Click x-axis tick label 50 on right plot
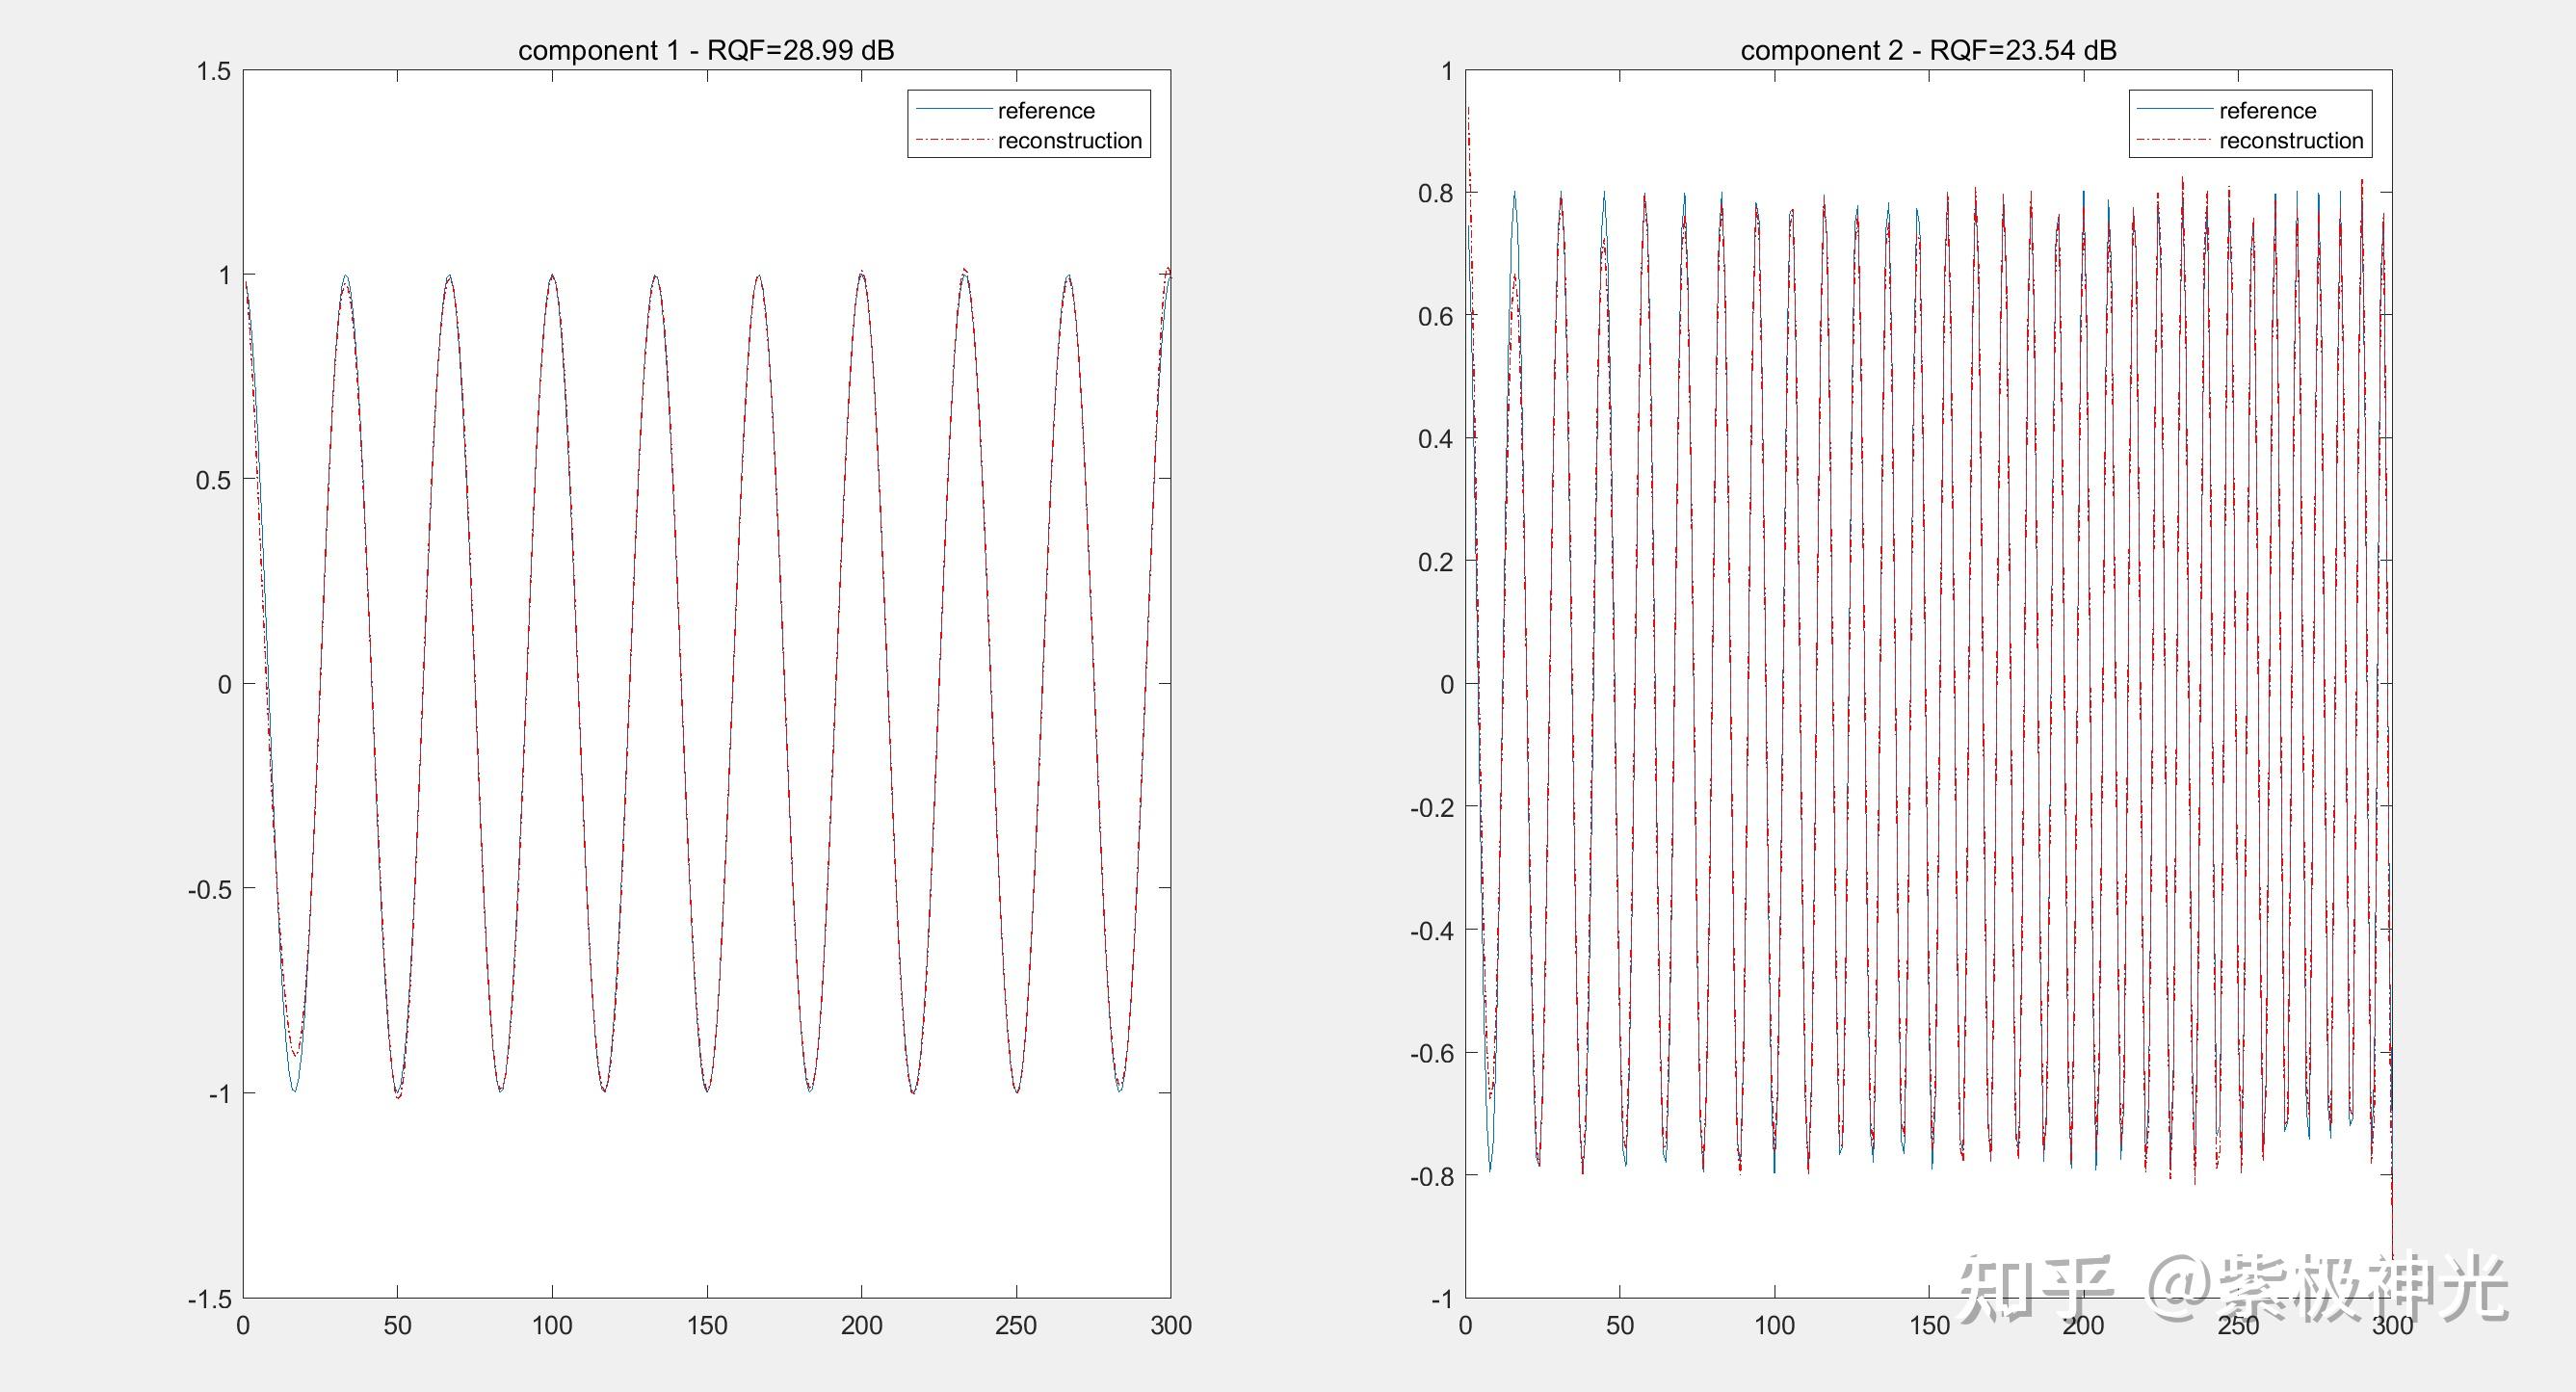2576x1392 pixels. click(1619, 1325)
